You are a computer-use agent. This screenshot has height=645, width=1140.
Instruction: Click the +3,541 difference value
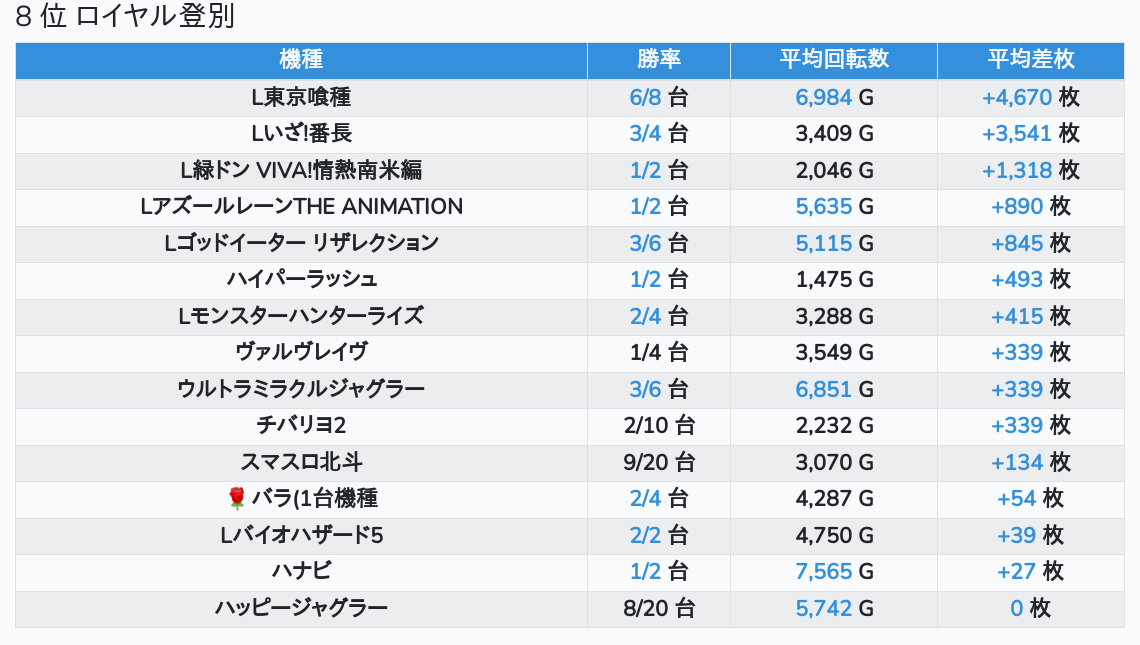tap(1016, 134)
